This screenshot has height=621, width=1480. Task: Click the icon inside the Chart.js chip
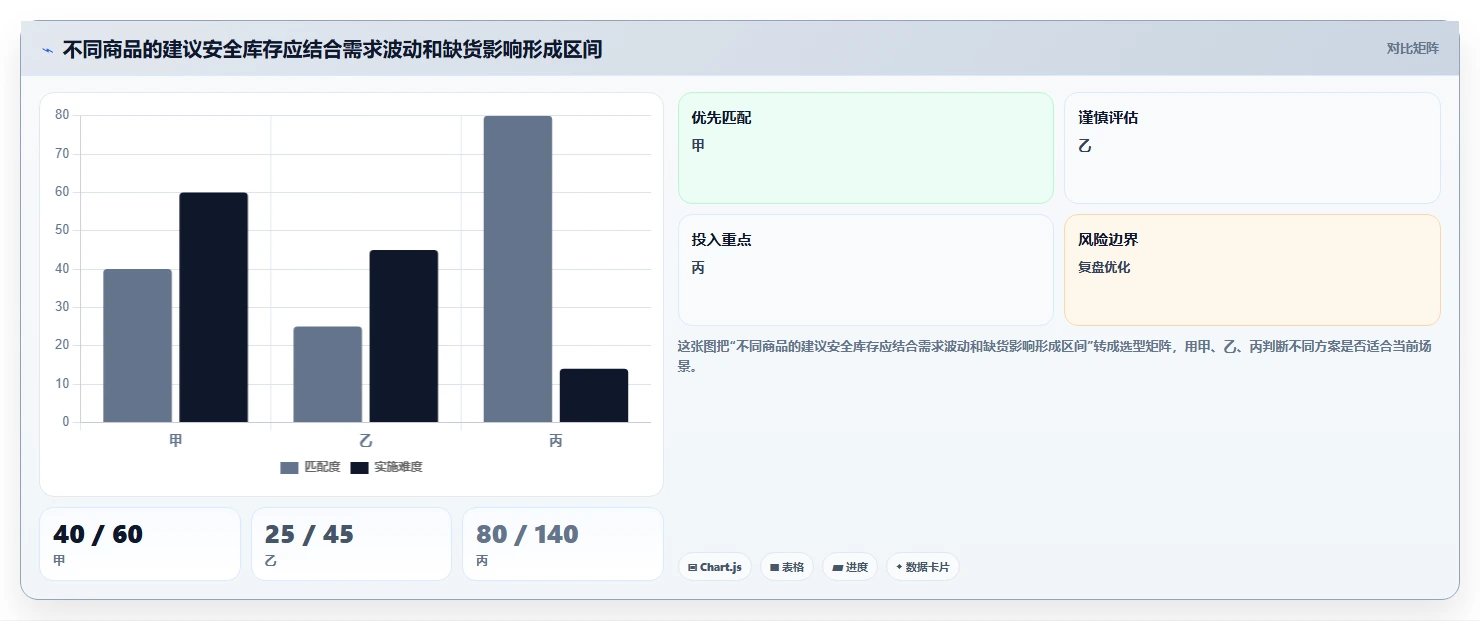point(692,567)
